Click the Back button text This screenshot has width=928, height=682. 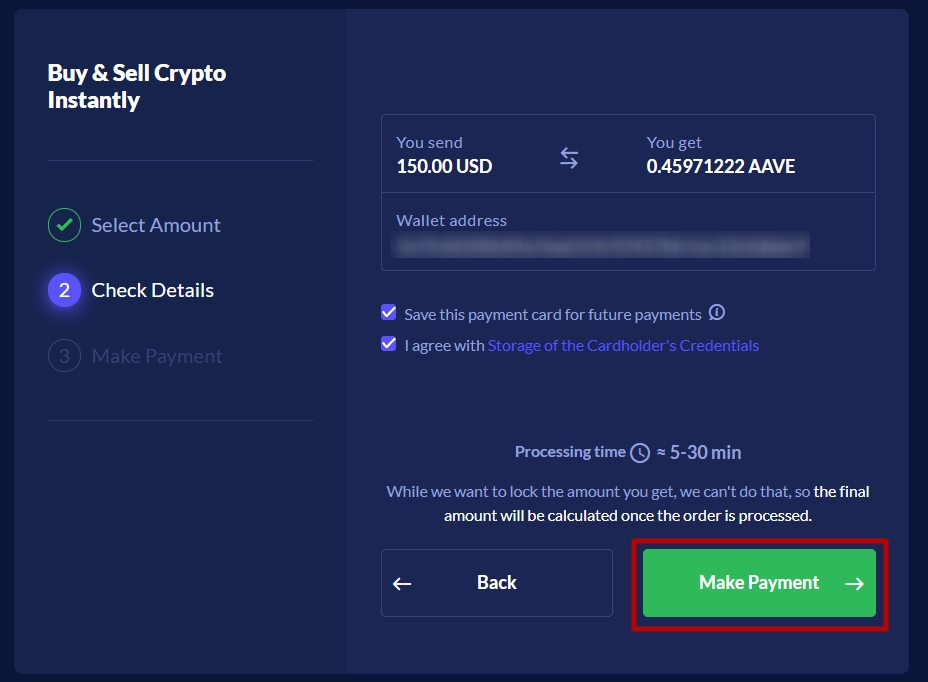[x=497, y=583]
